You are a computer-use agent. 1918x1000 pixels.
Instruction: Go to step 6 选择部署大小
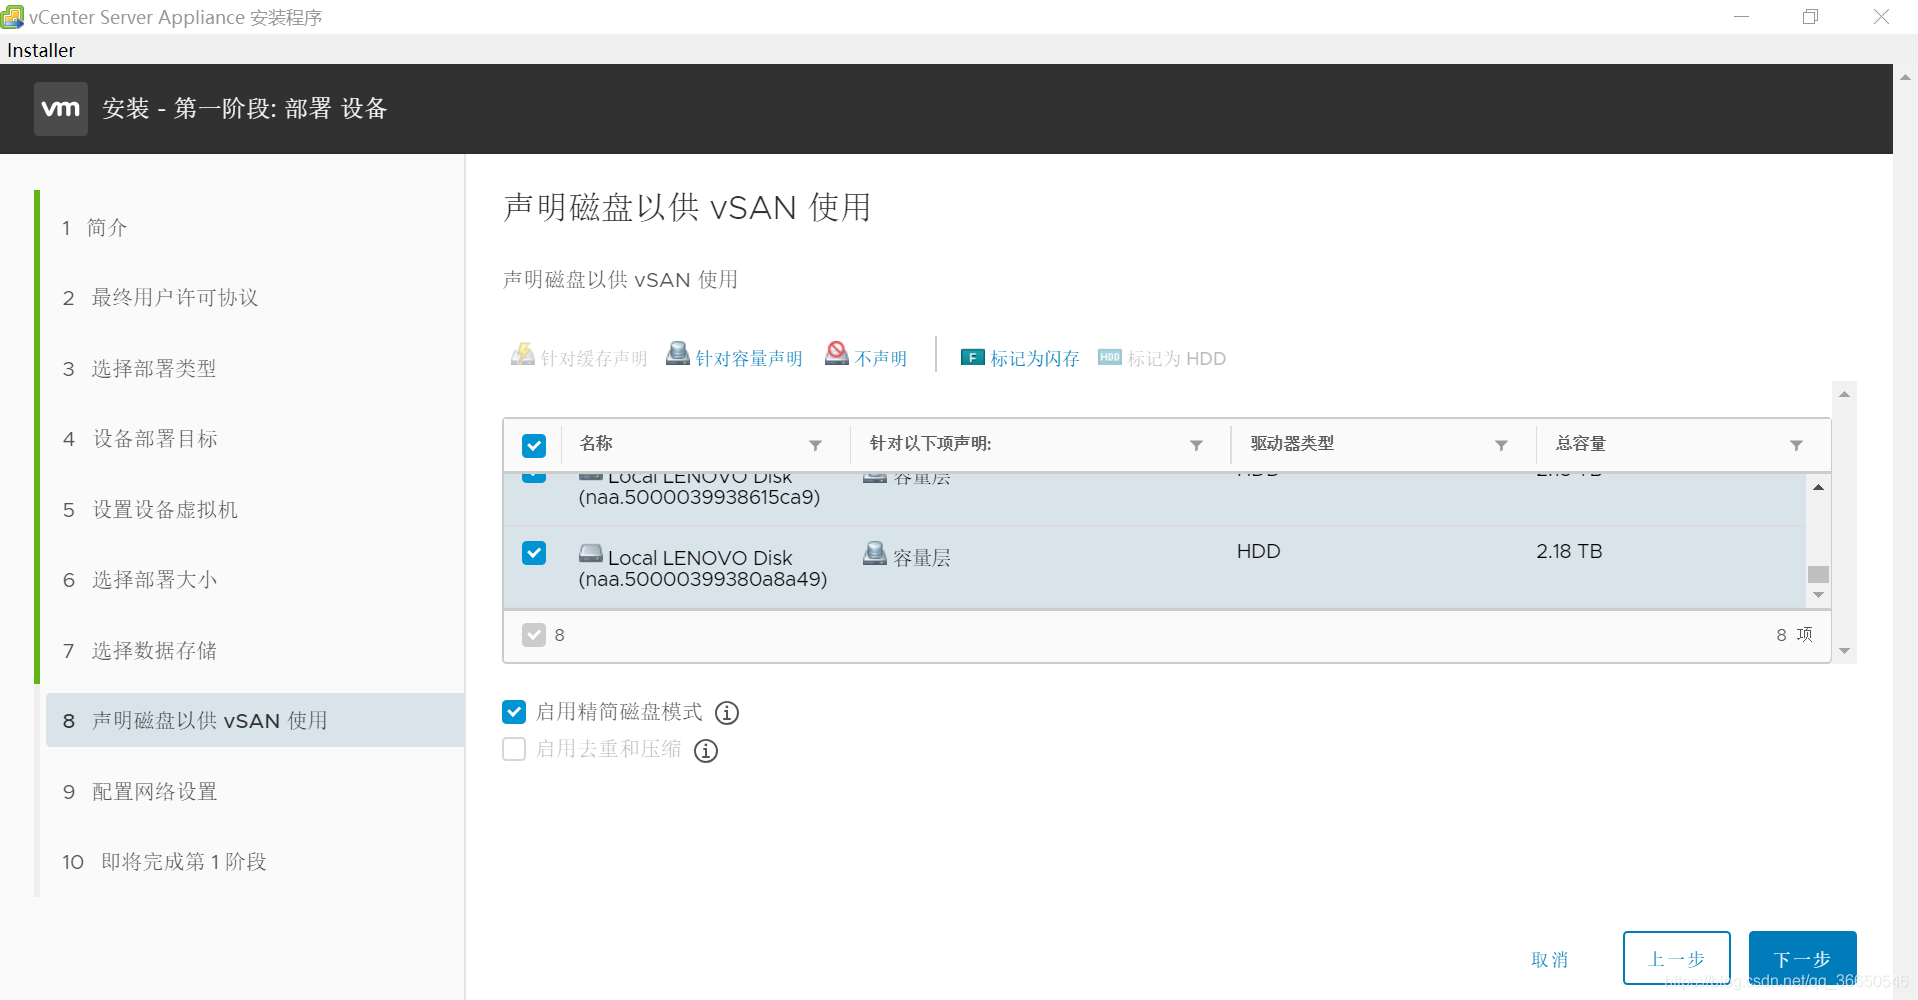(139, 580)
